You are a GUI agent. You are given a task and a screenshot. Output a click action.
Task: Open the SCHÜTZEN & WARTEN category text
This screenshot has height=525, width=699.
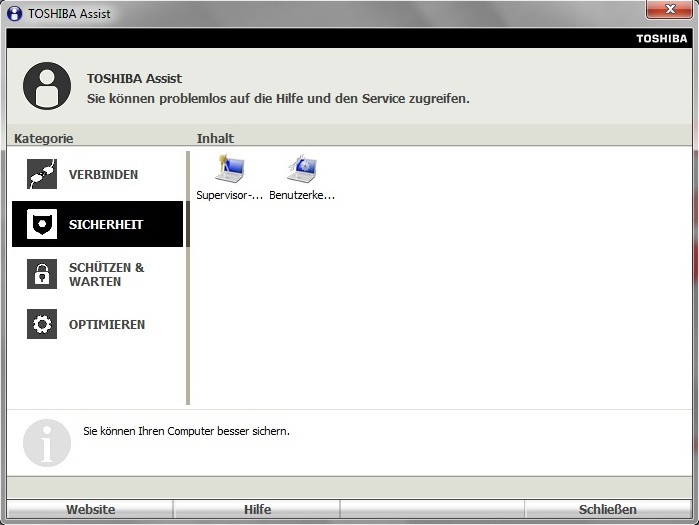106,274
